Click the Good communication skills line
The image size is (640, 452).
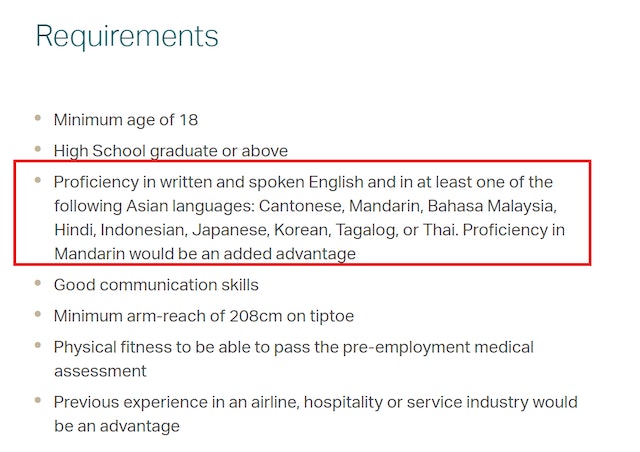point(156,285)
